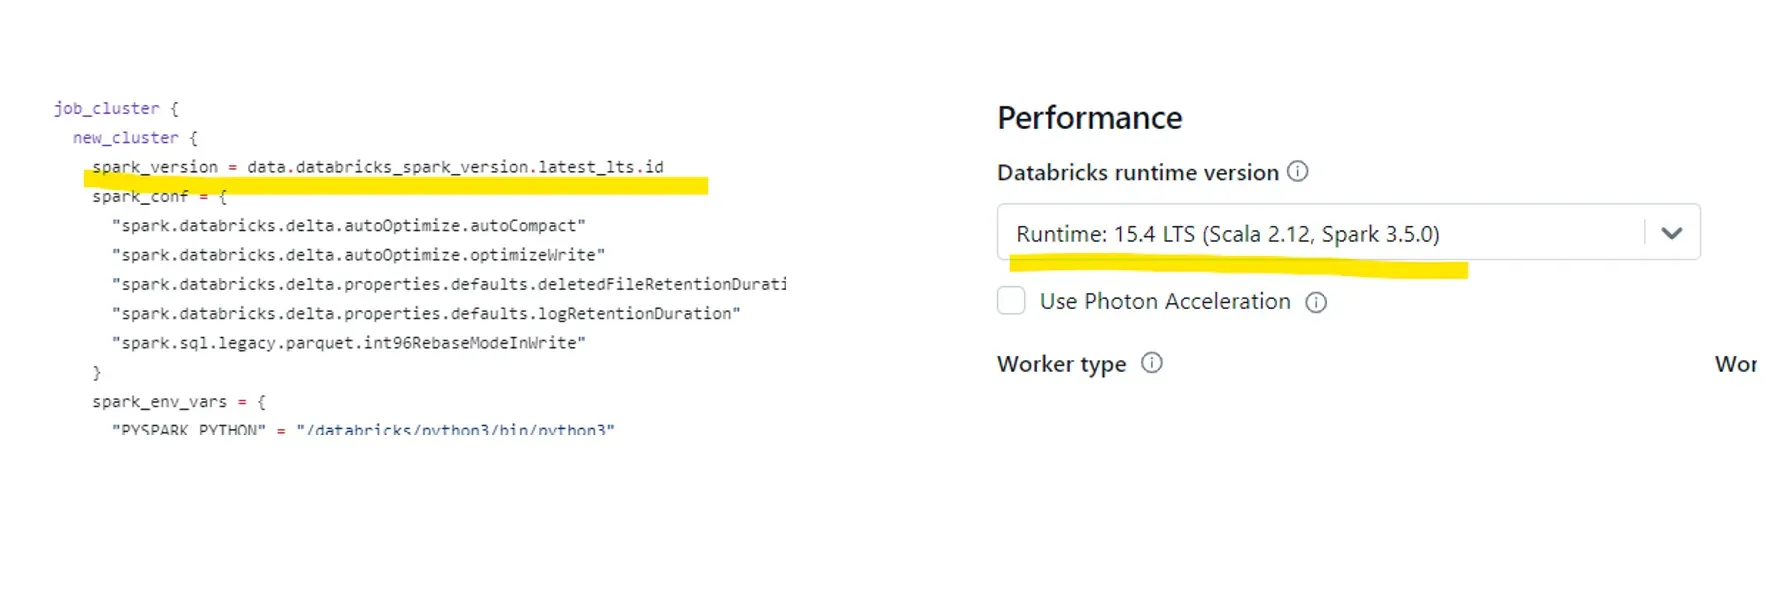Click the logRetentionDuration config line

[x=426, y=314]
